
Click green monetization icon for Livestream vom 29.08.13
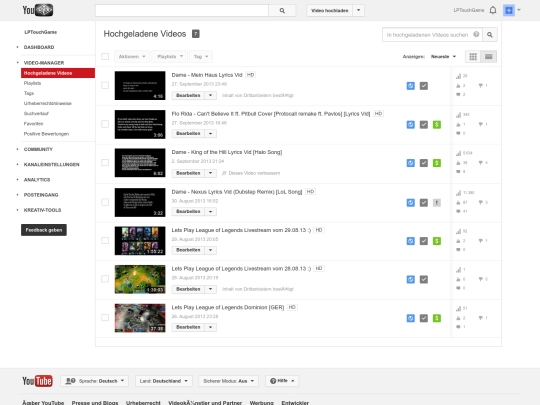pyautogui.click(x=437, y=241)
